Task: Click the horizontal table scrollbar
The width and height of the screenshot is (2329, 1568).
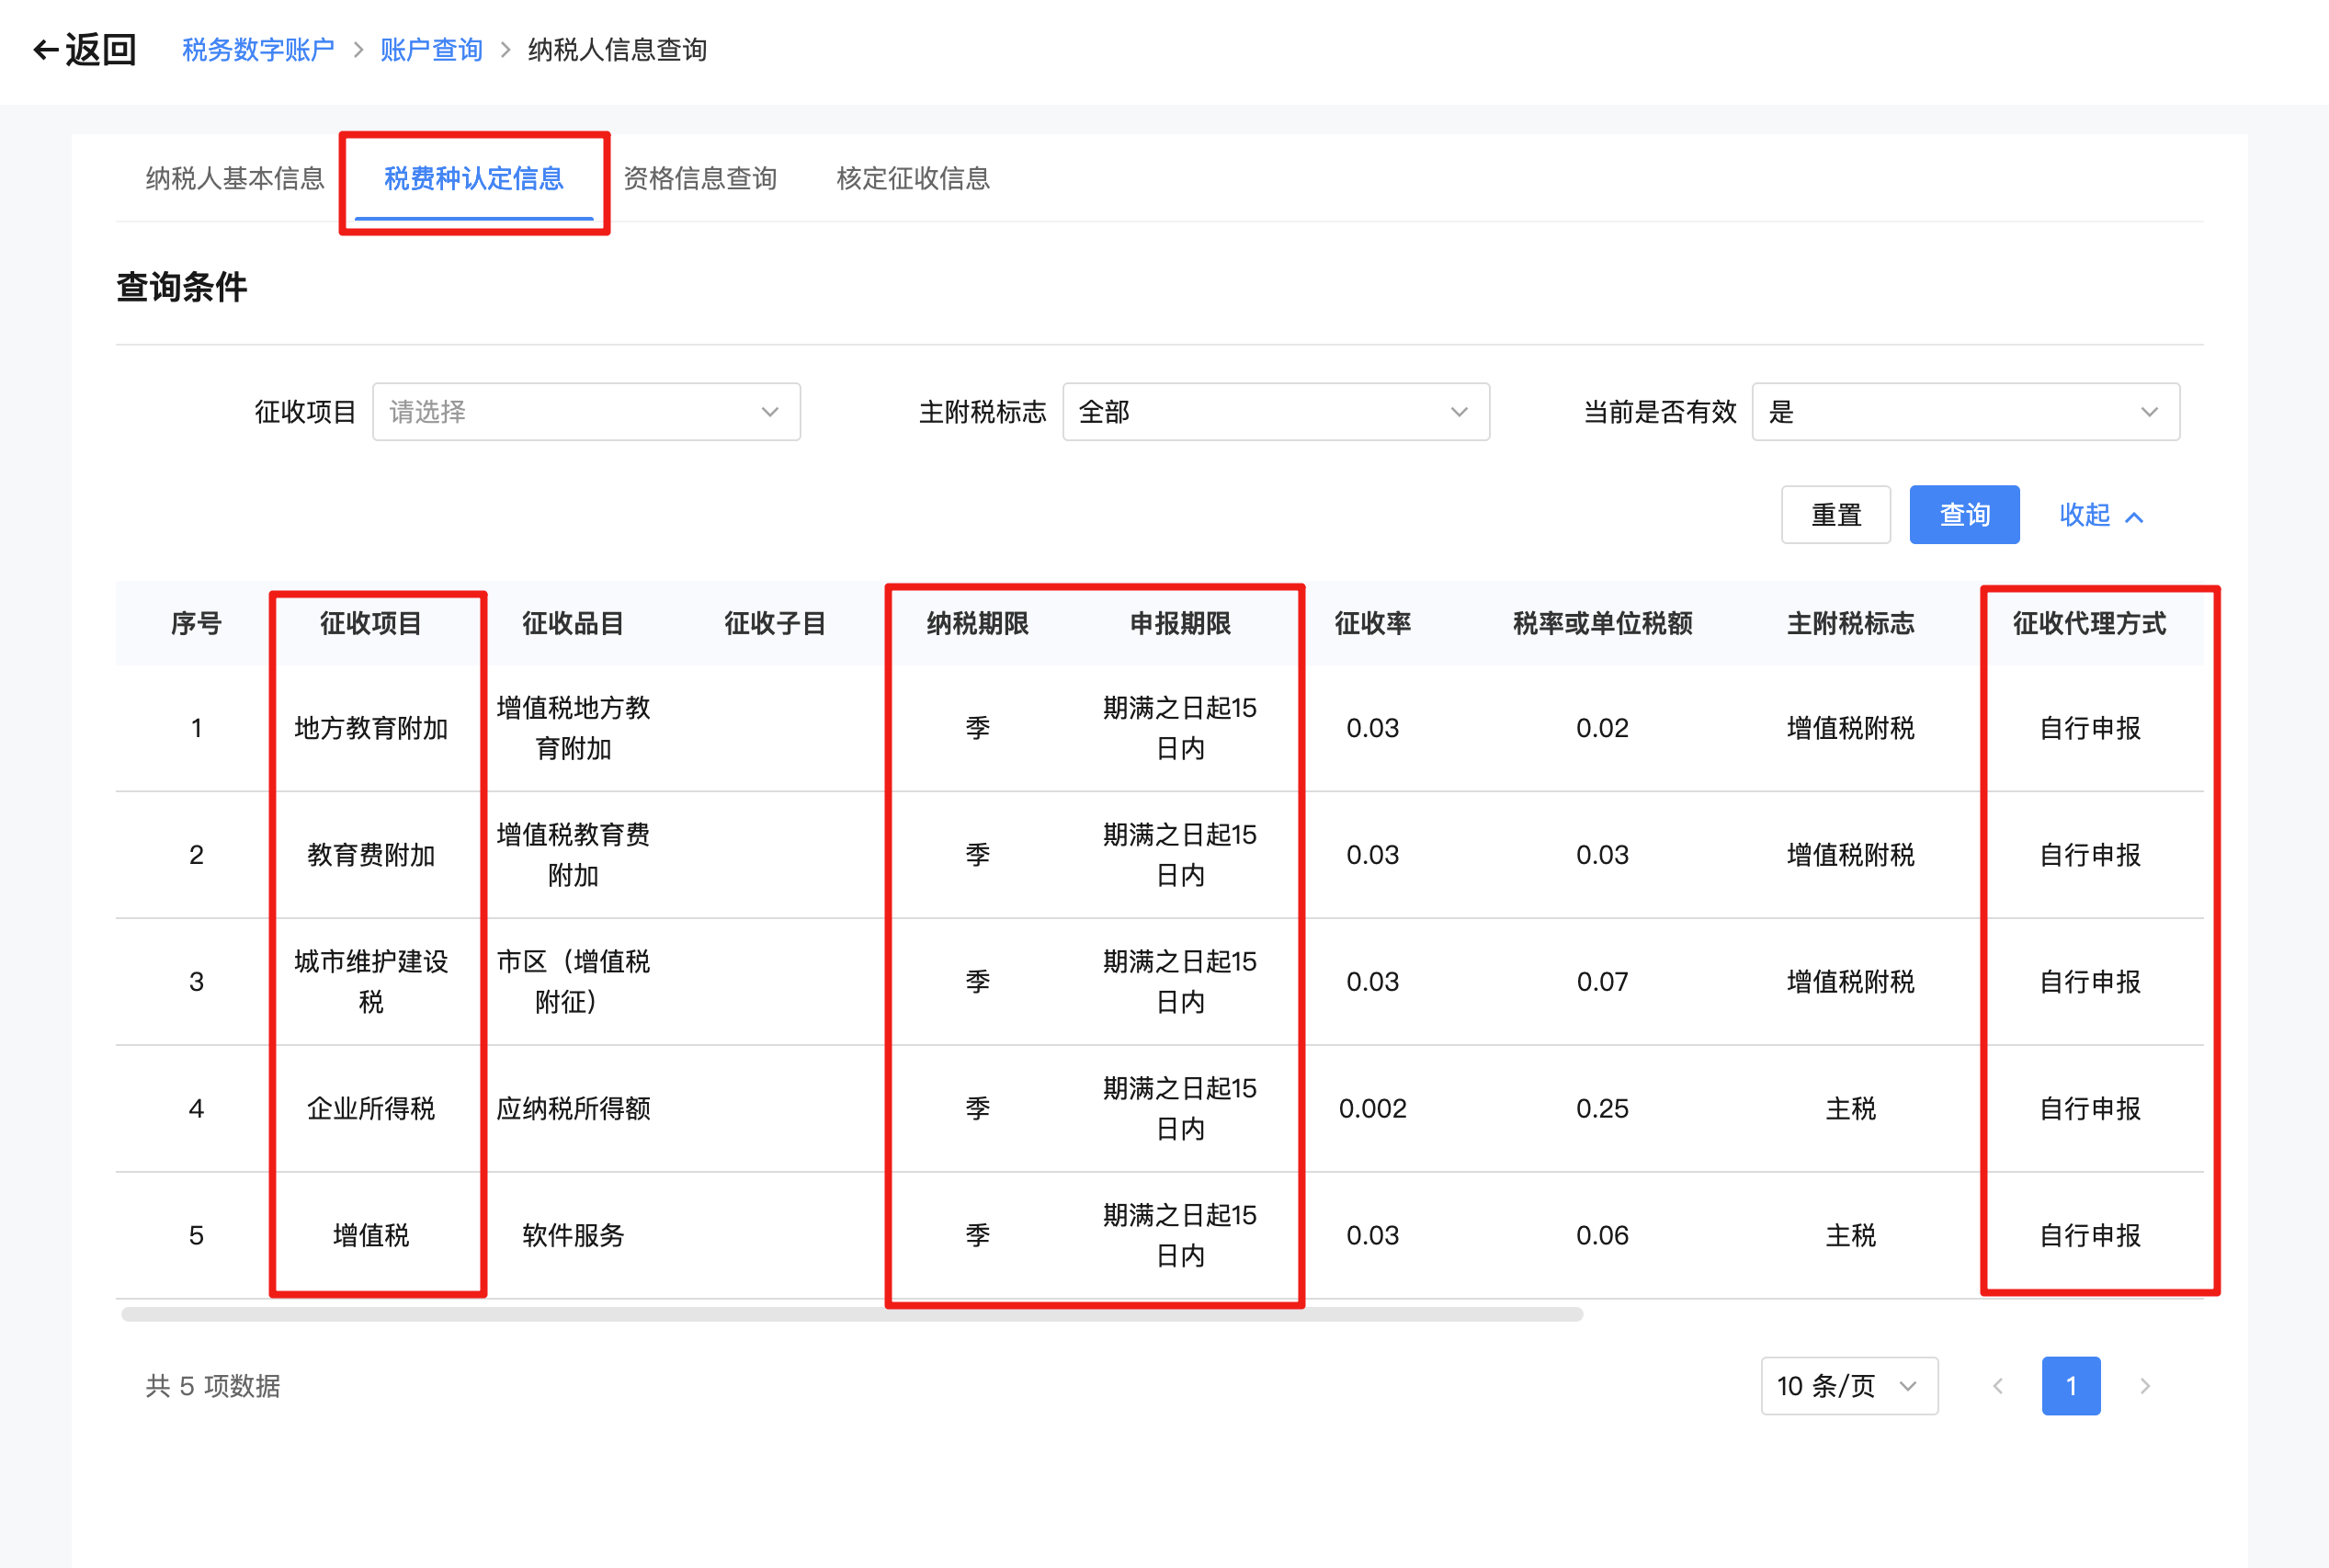Action: click(852, 1314)
